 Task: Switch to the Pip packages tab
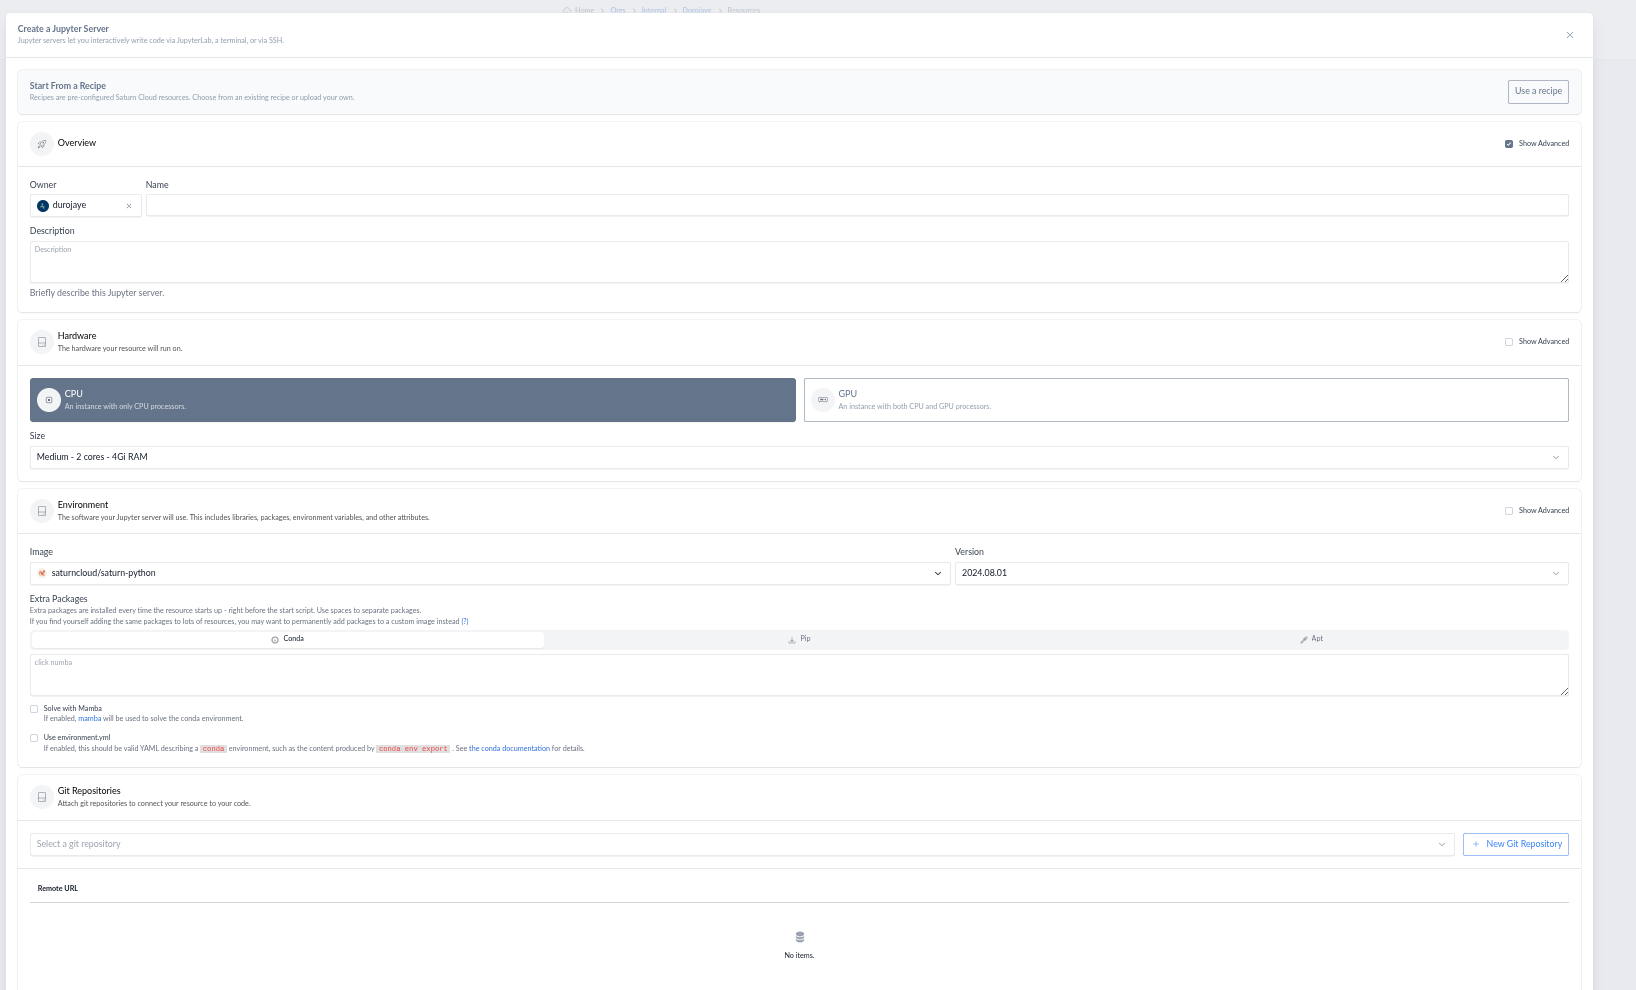point(799,638)
